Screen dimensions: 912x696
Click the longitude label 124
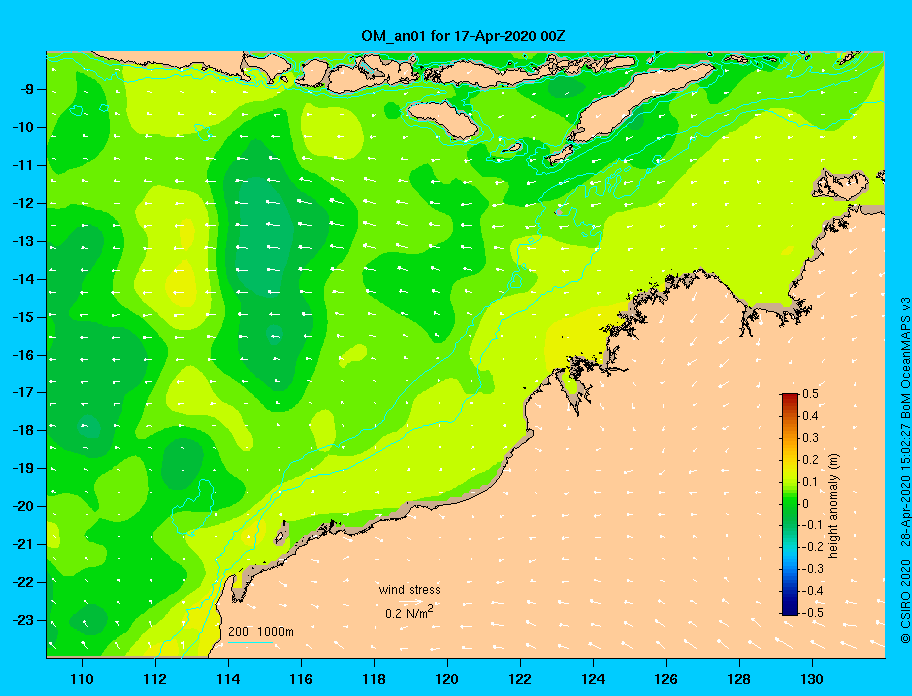click(593, 679)
